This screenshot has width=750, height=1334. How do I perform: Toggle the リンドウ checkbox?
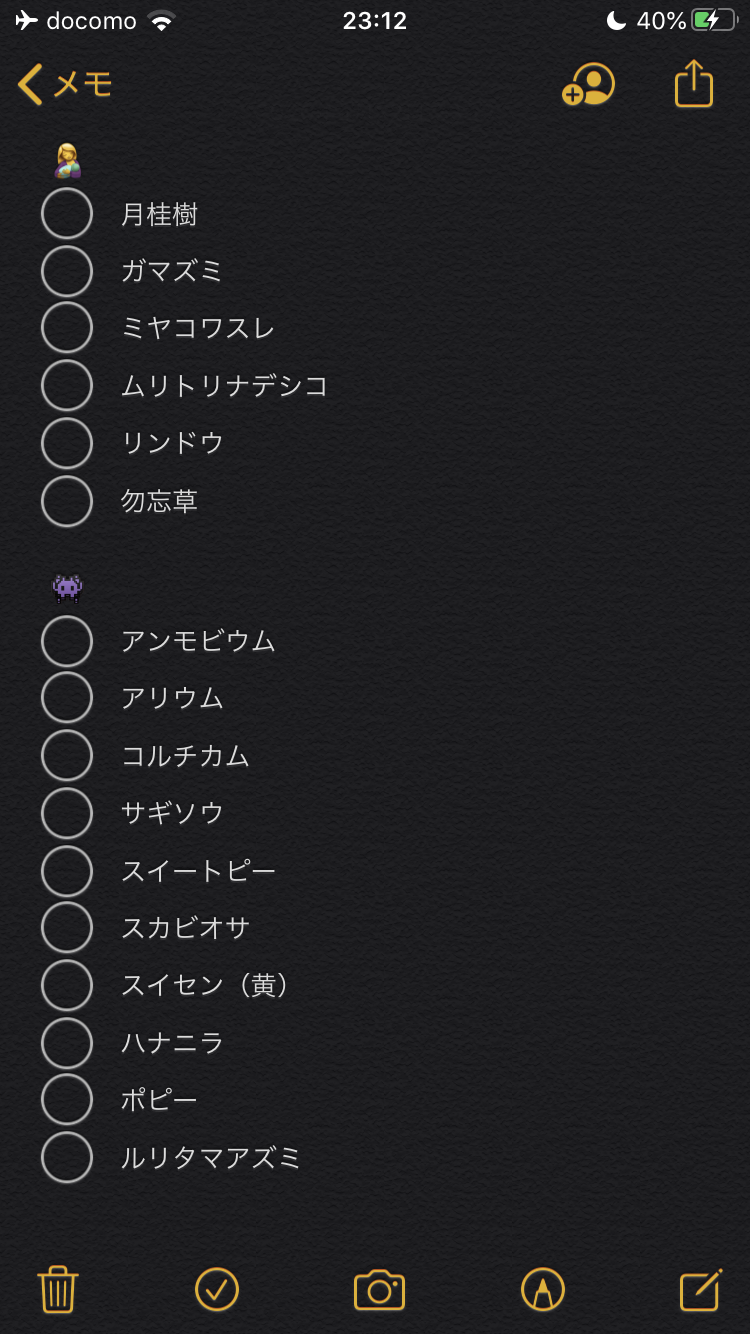tap(67, 443)
